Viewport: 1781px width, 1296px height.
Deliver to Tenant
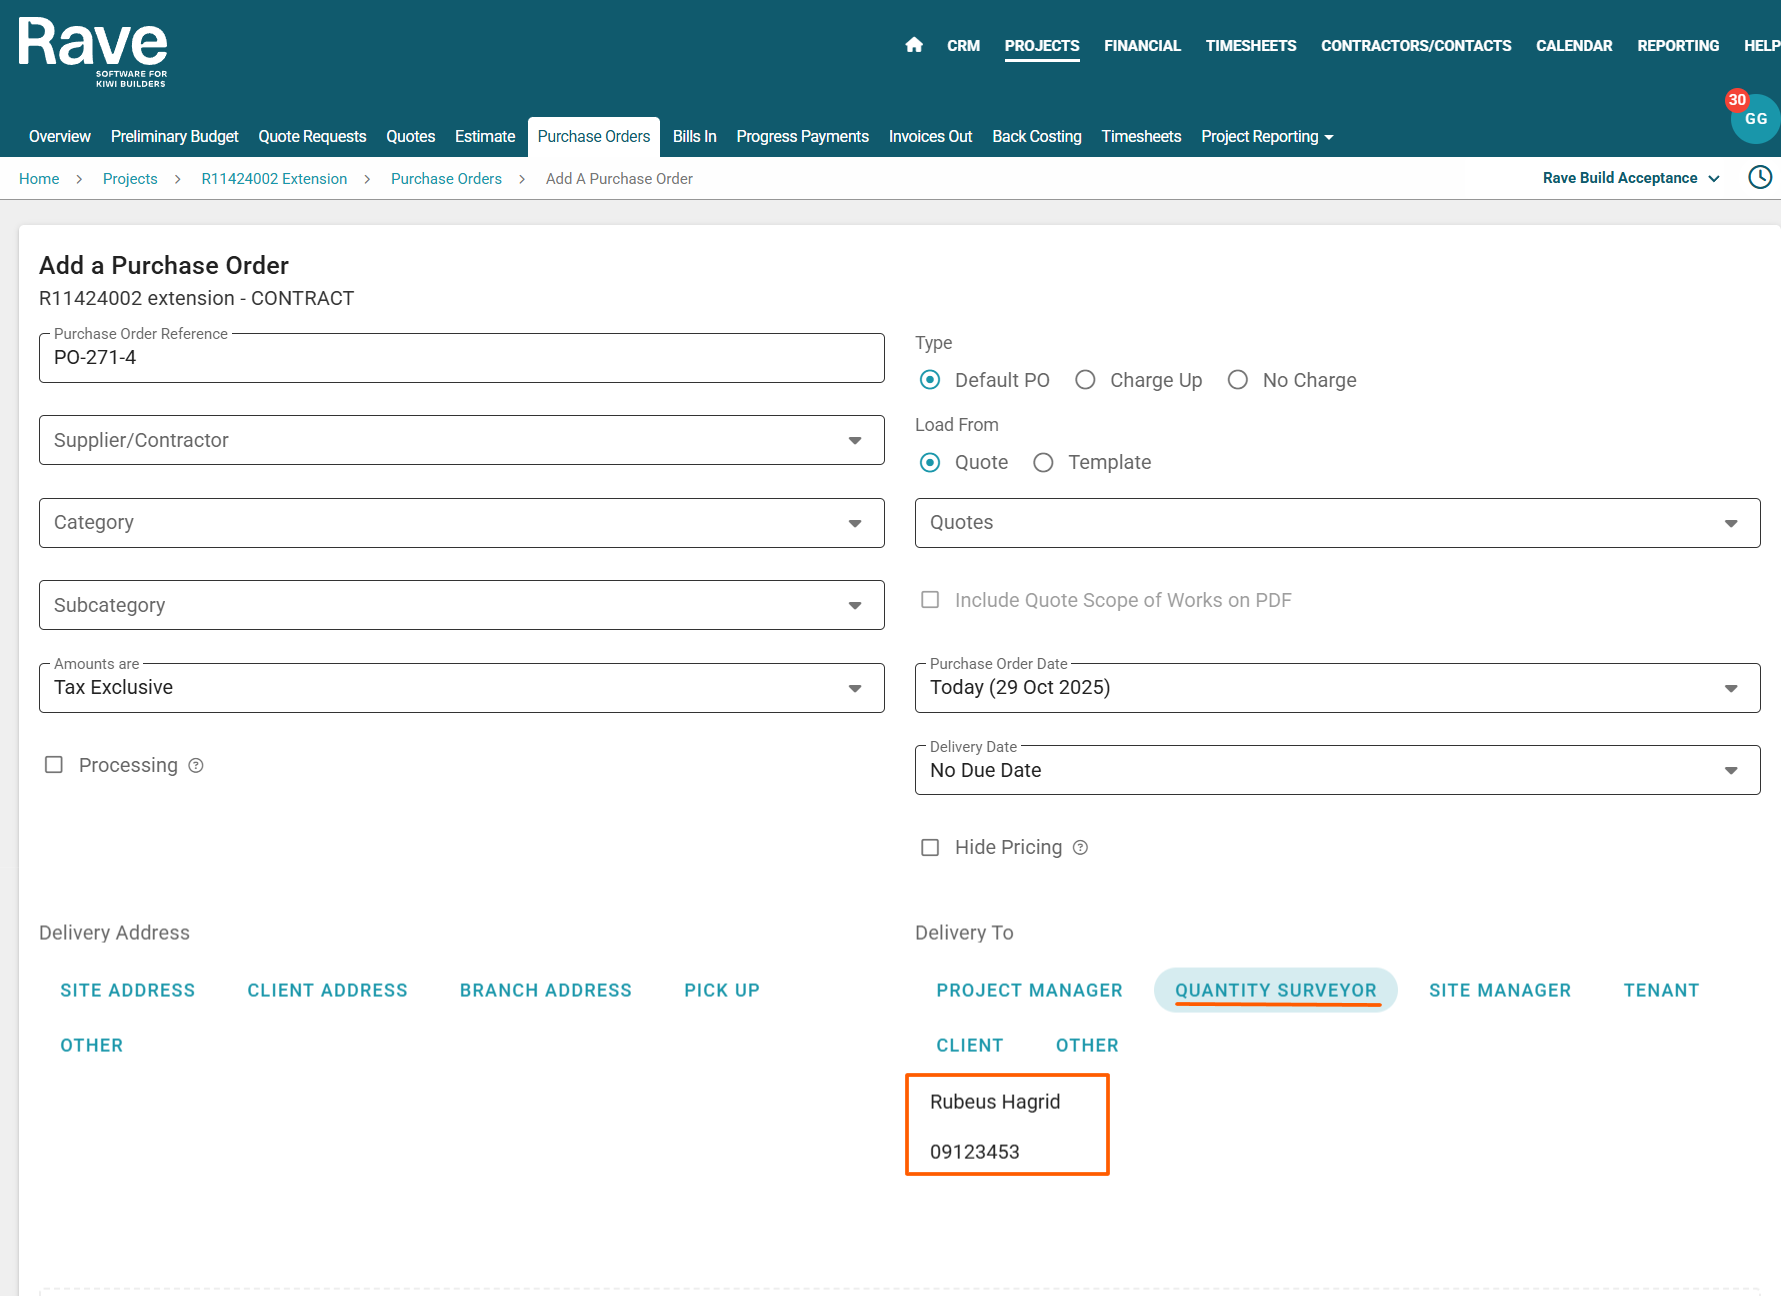1662,990
